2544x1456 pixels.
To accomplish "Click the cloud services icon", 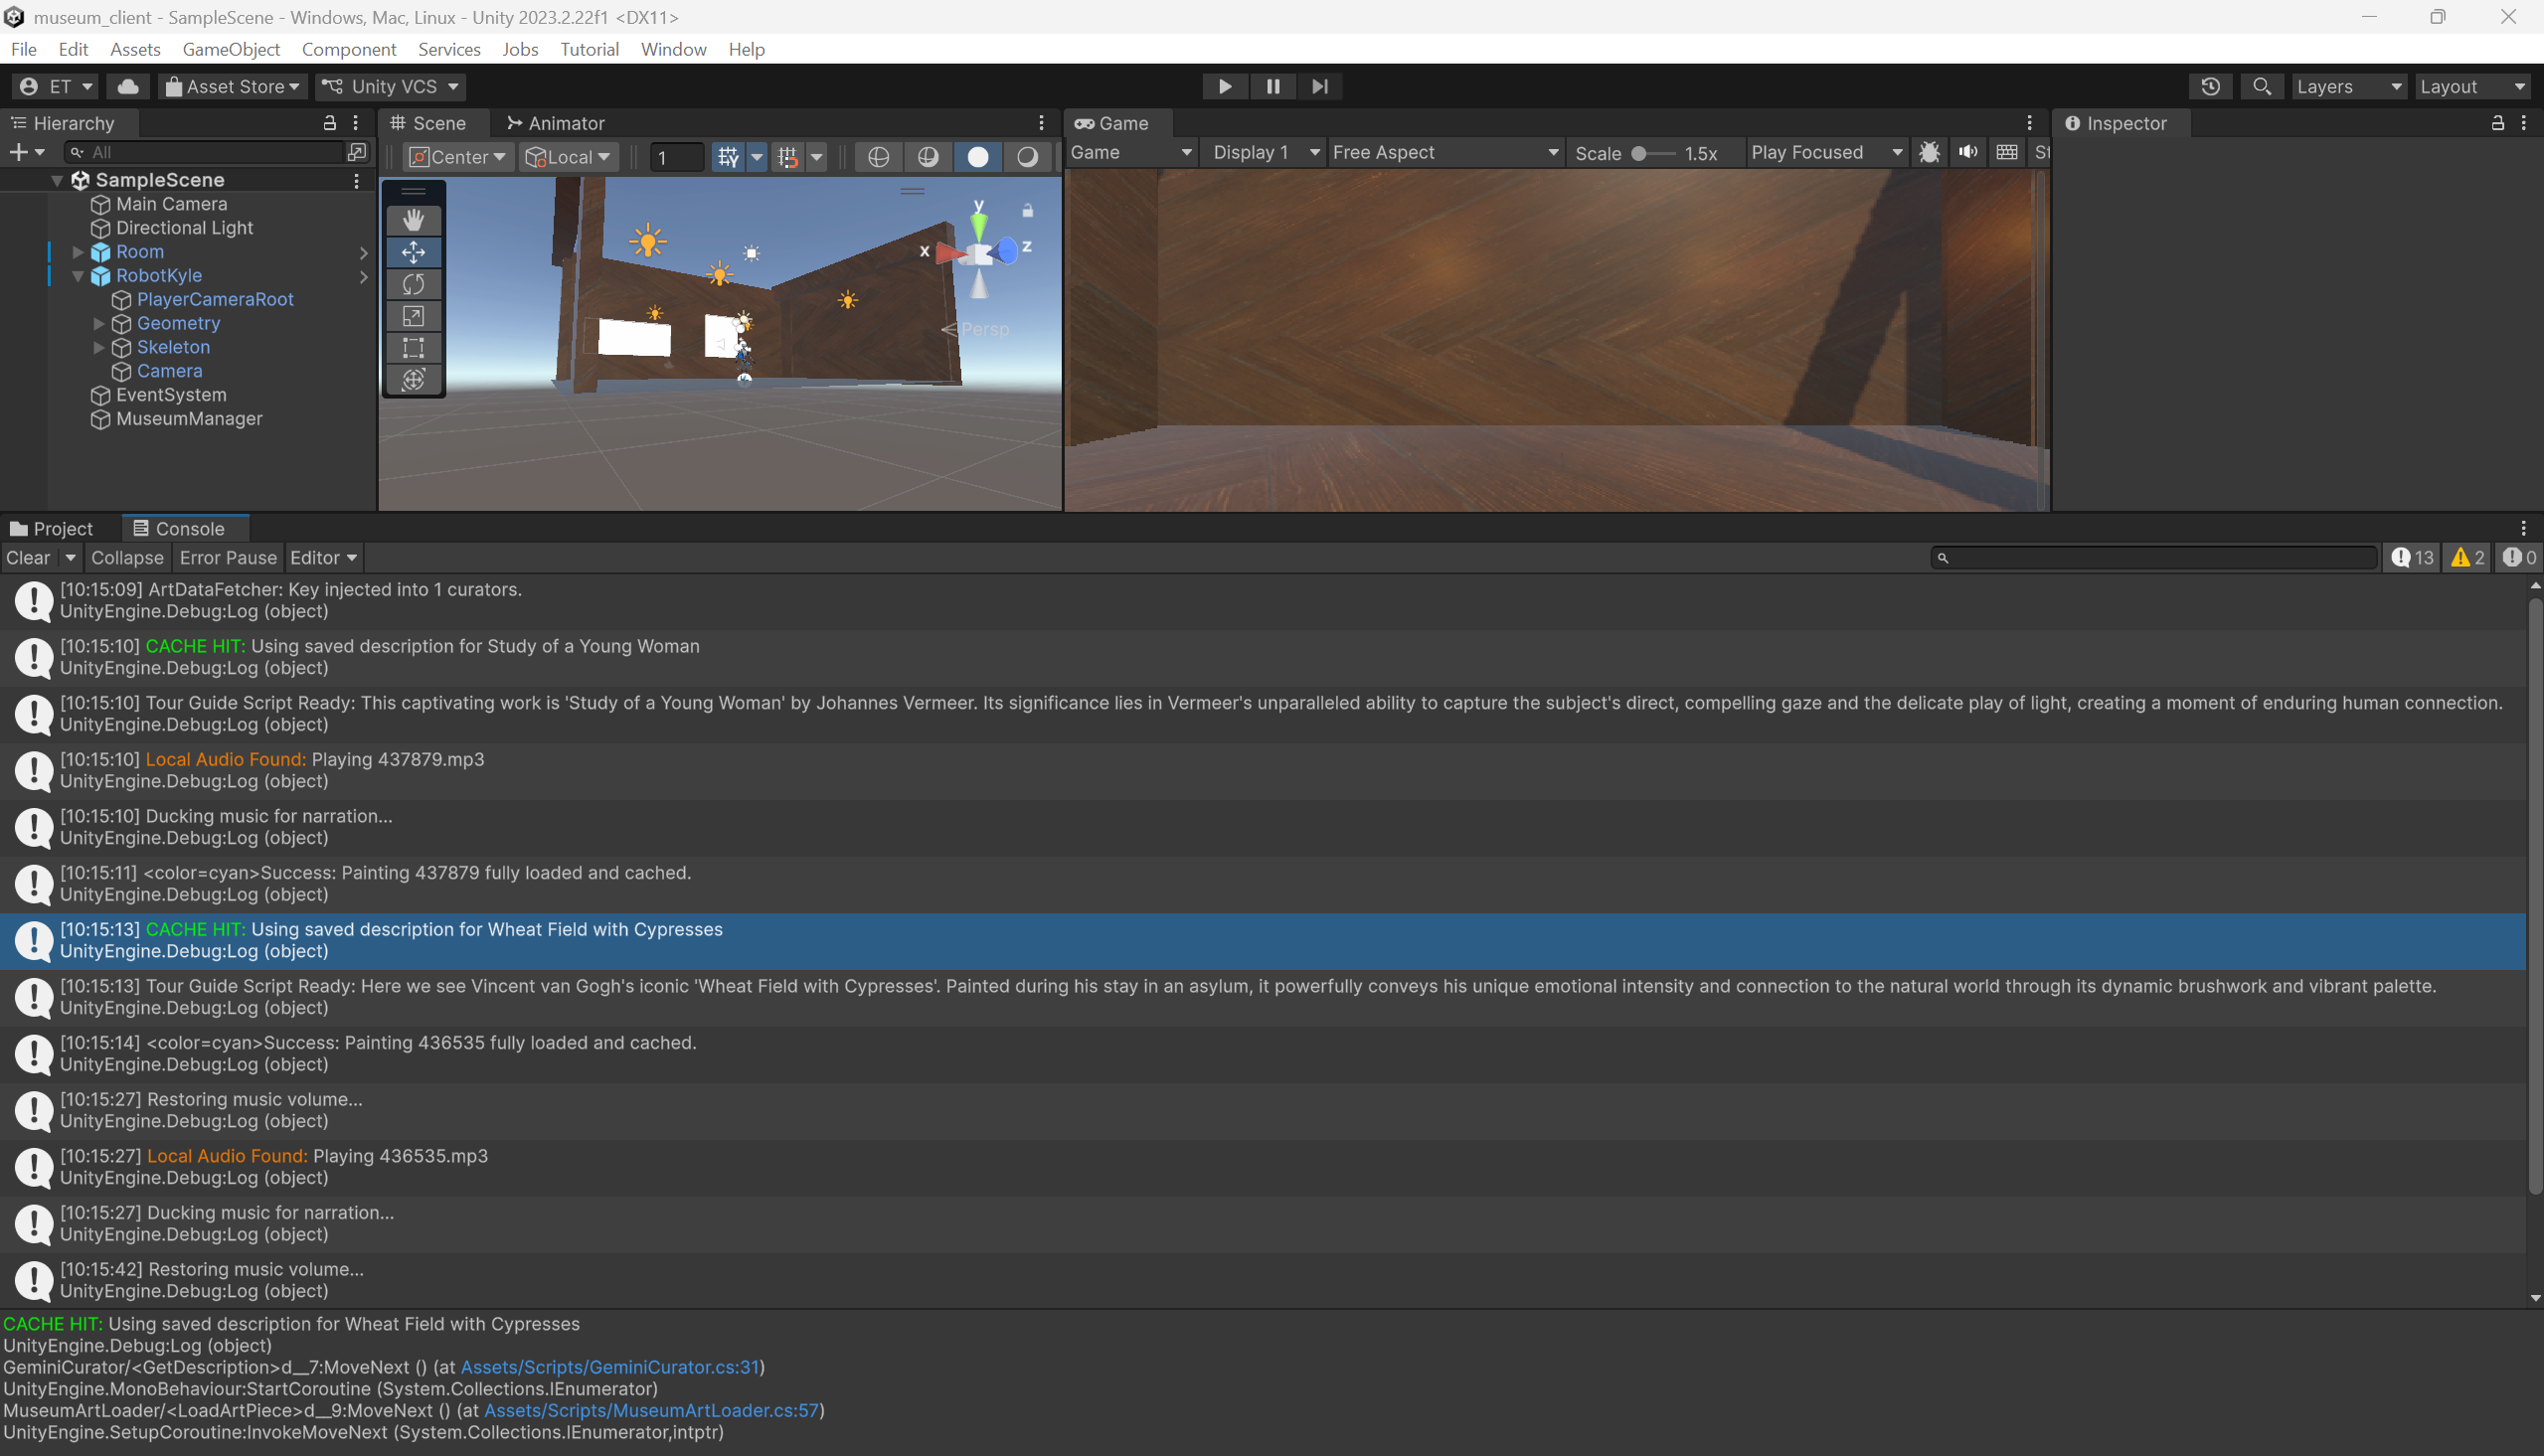I will [128, 87].
